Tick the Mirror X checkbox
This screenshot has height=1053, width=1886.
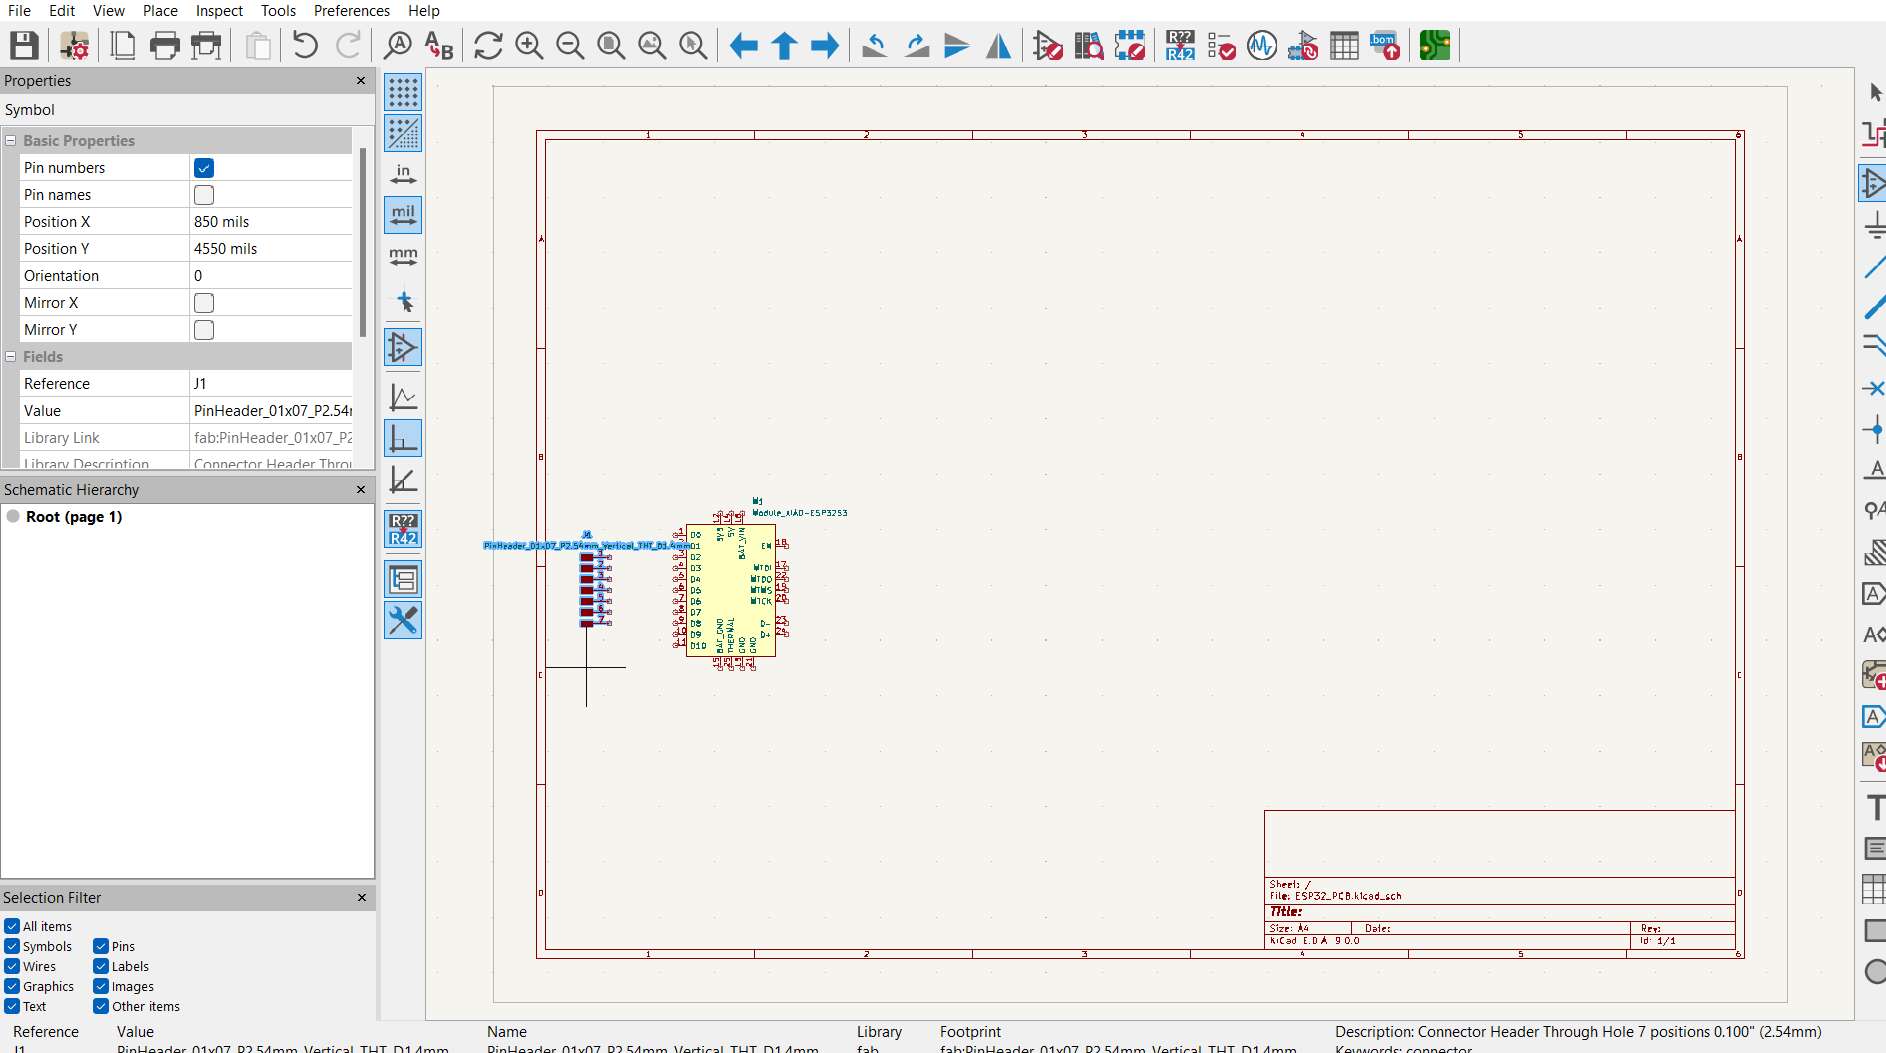point(204,303)
